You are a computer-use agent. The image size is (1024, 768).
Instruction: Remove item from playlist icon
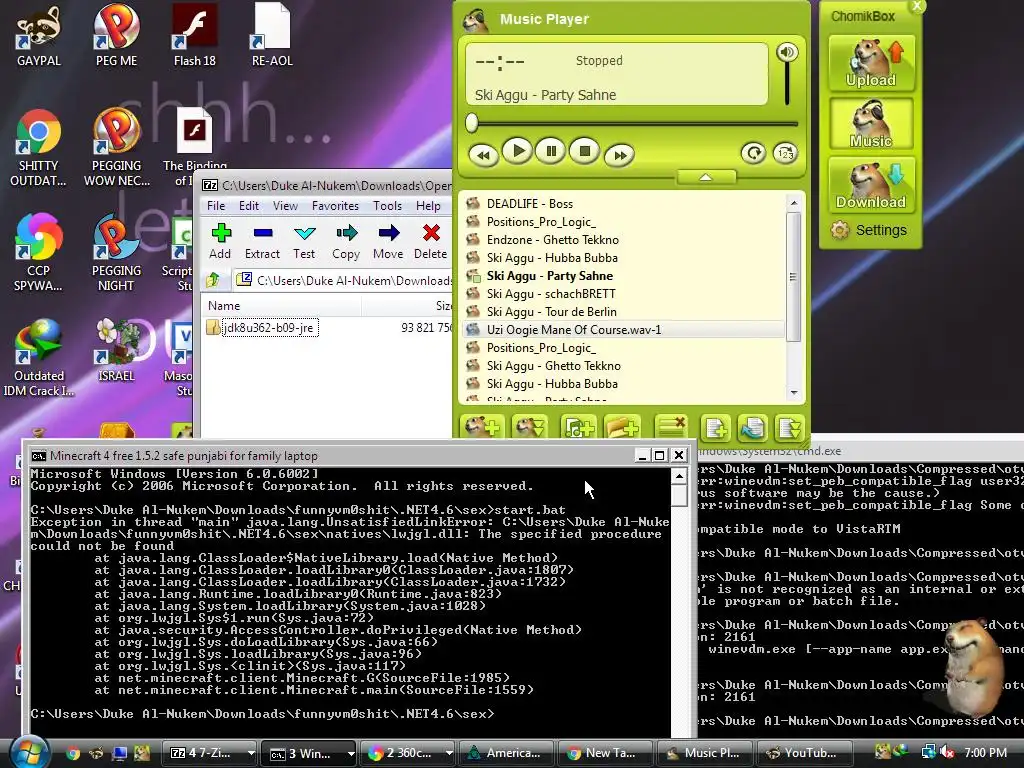pos(671,428)
